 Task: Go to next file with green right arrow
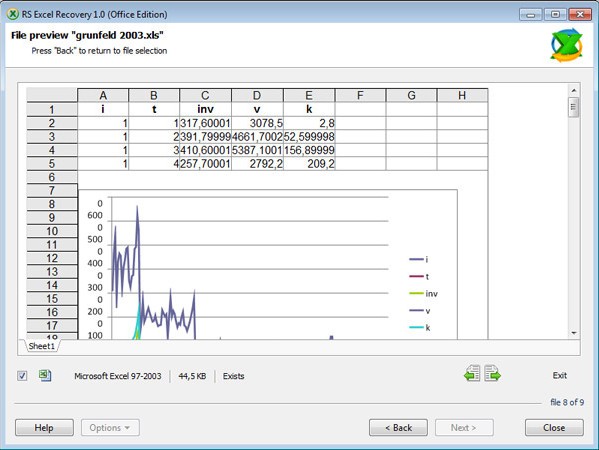492,373
